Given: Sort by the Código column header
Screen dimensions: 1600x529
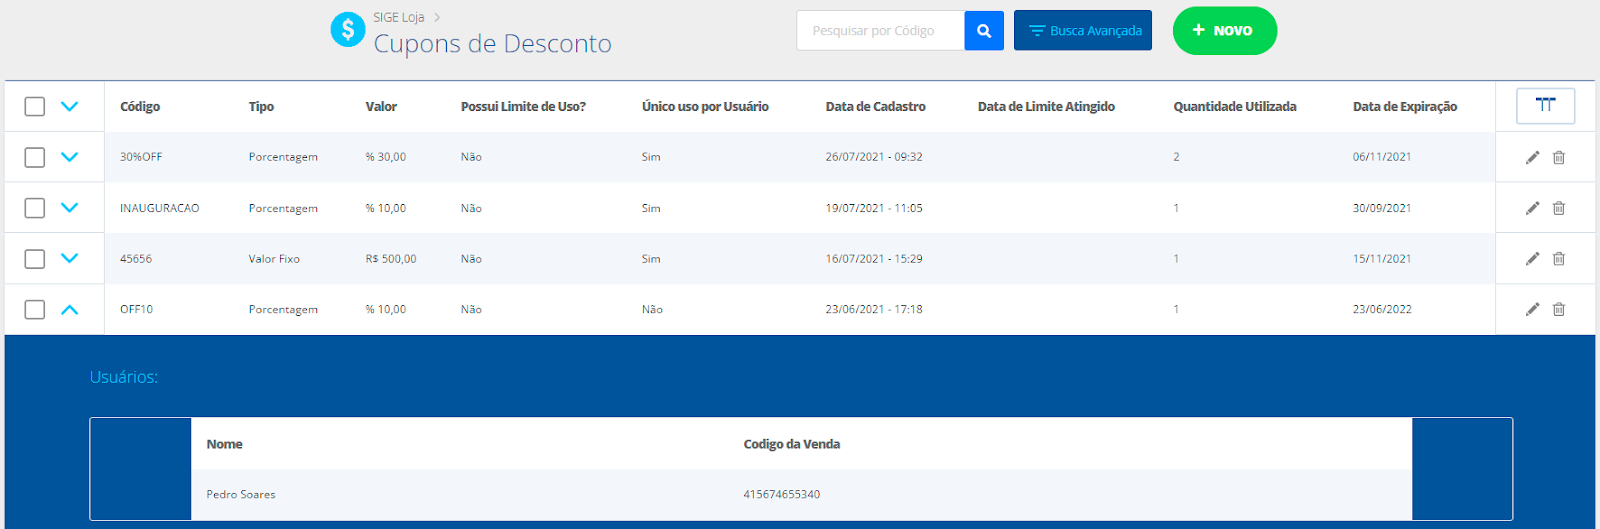Looking at the screenshot, I should (140, 106).
